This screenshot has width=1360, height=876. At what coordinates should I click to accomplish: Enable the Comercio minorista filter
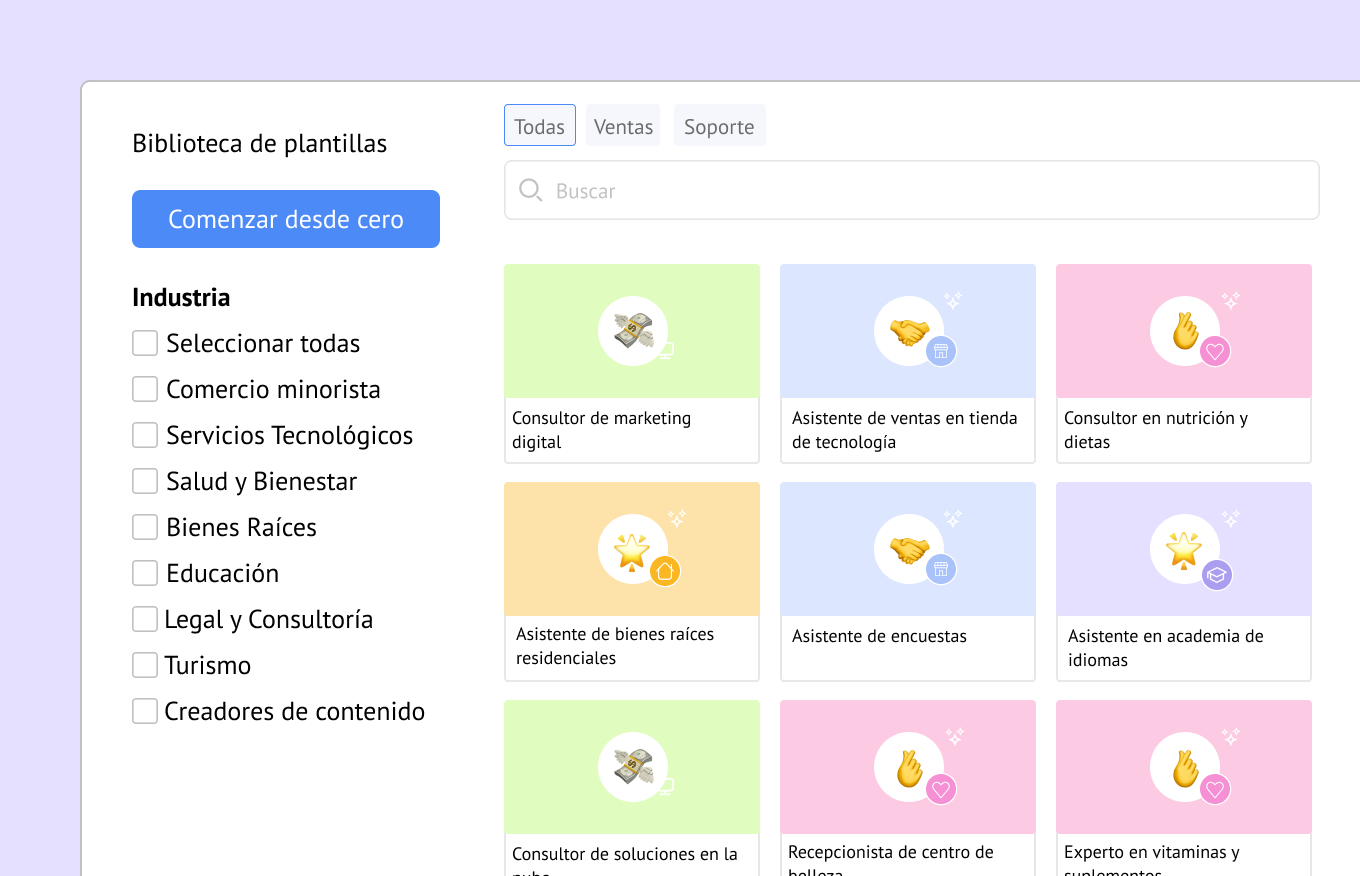point(145,389)
